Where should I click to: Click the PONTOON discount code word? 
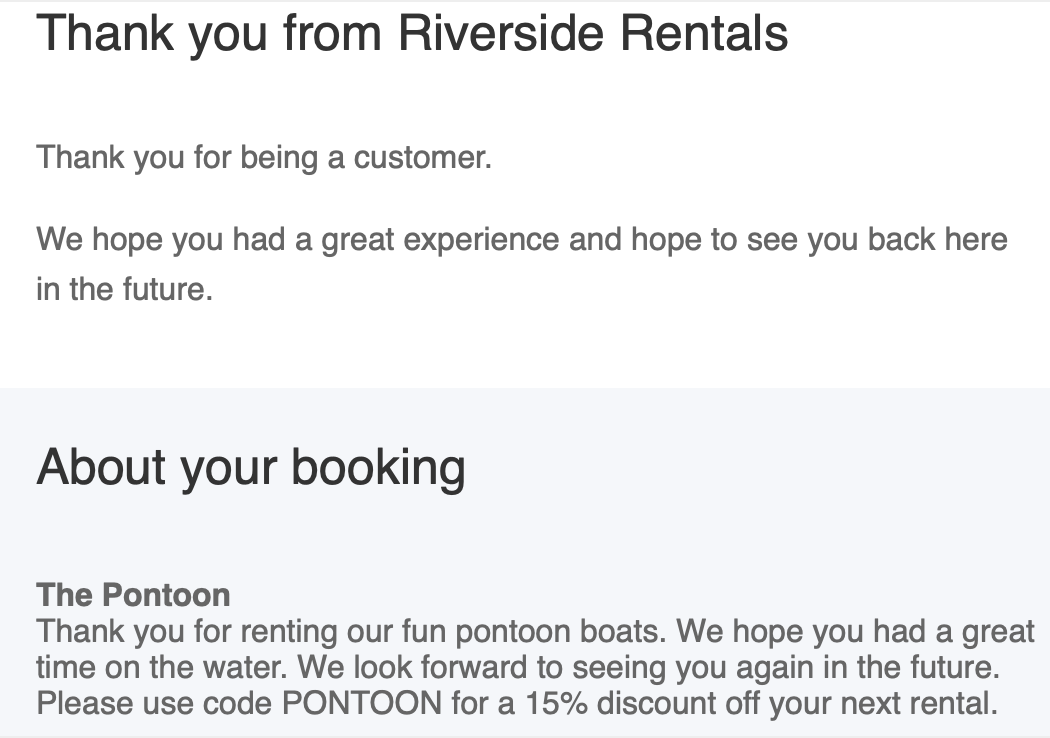tap(362, 704)
